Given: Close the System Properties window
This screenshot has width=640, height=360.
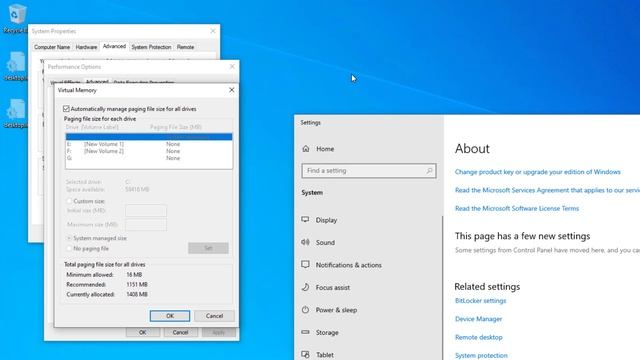Looking at the screenshot, I should click(213, 31).
